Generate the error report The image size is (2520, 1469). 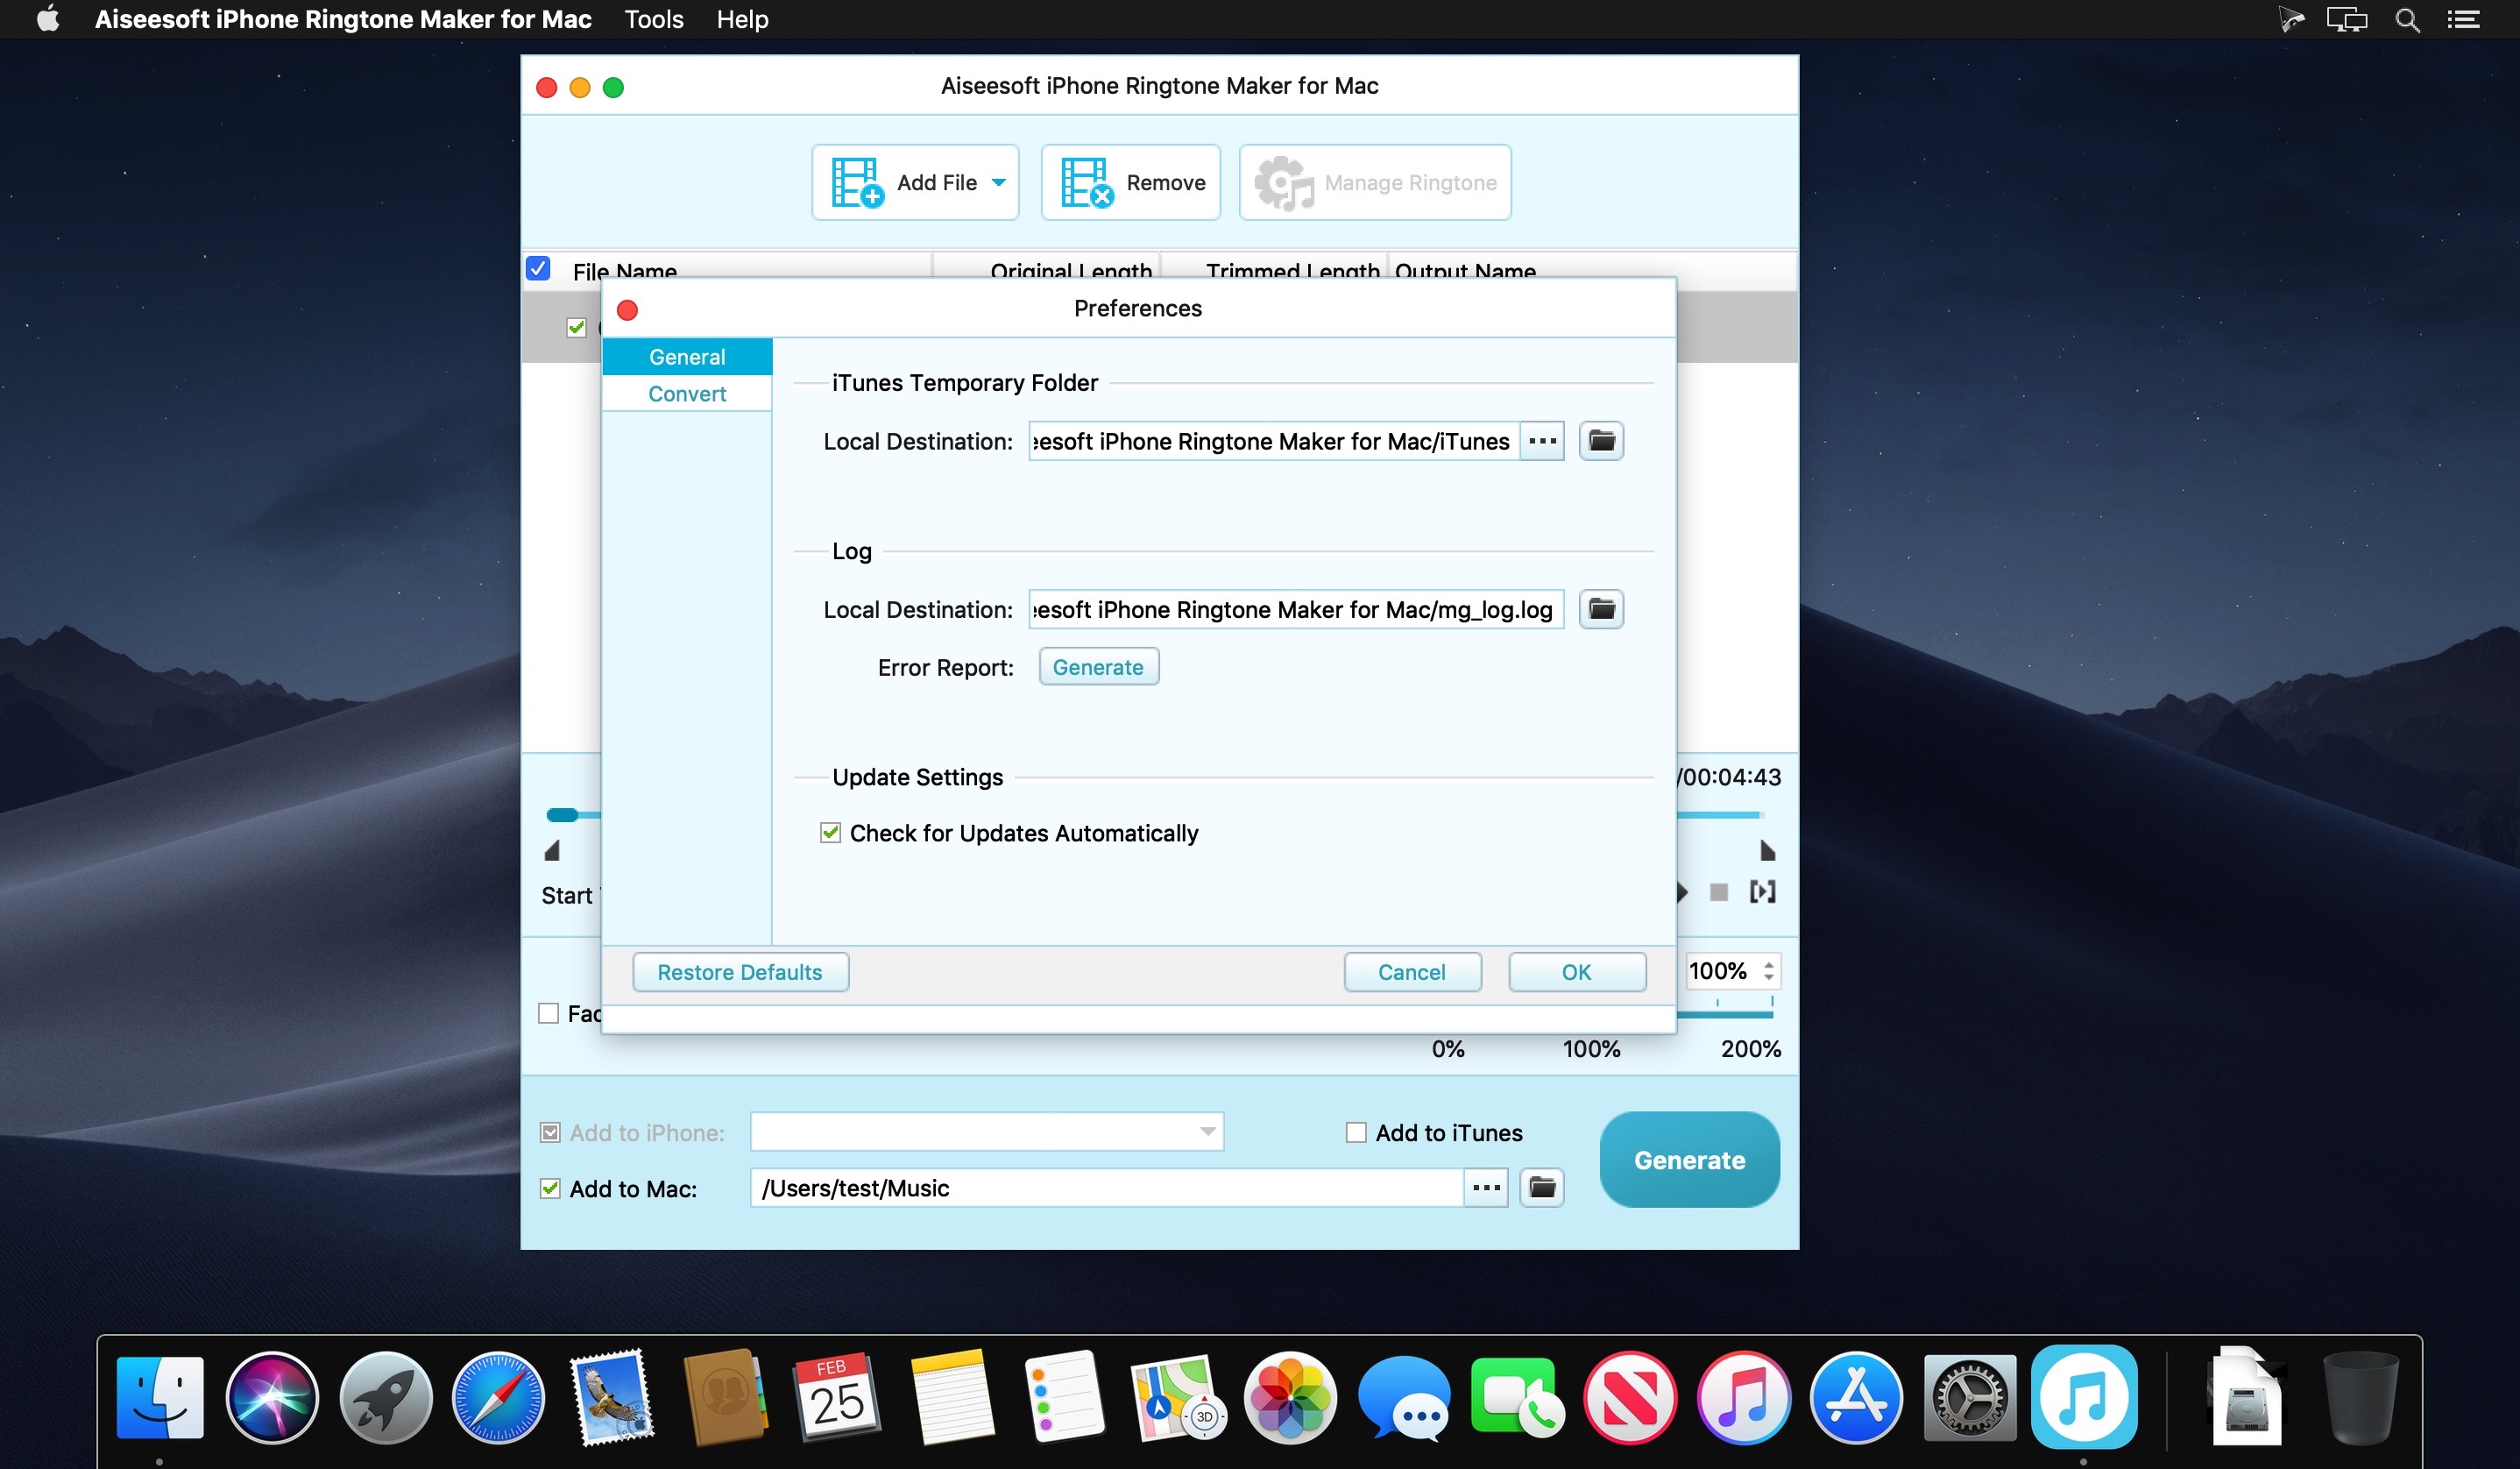click(x=1098, y=667)
